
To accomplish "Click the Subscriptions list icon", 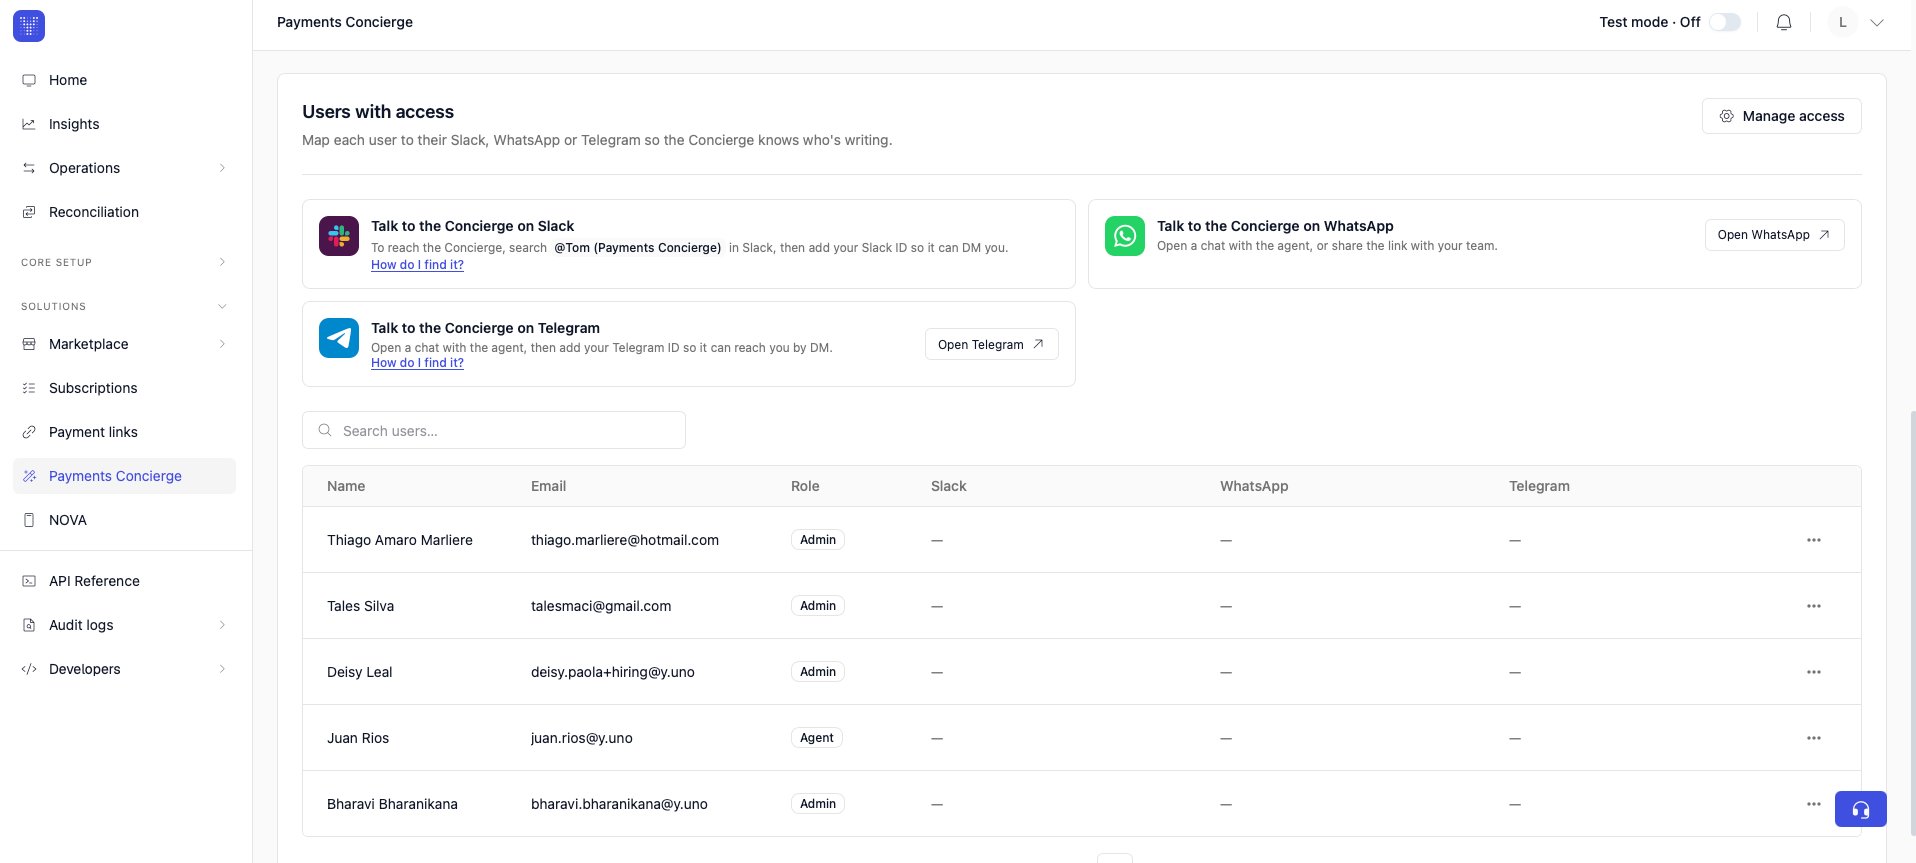I will (29, 388).
